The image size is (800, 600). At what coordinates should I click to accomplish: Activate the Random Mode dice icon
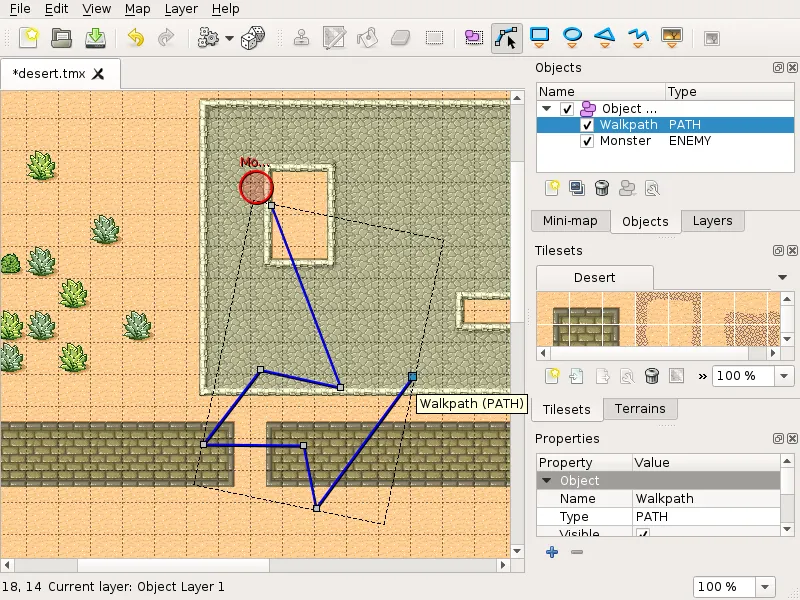253,38
